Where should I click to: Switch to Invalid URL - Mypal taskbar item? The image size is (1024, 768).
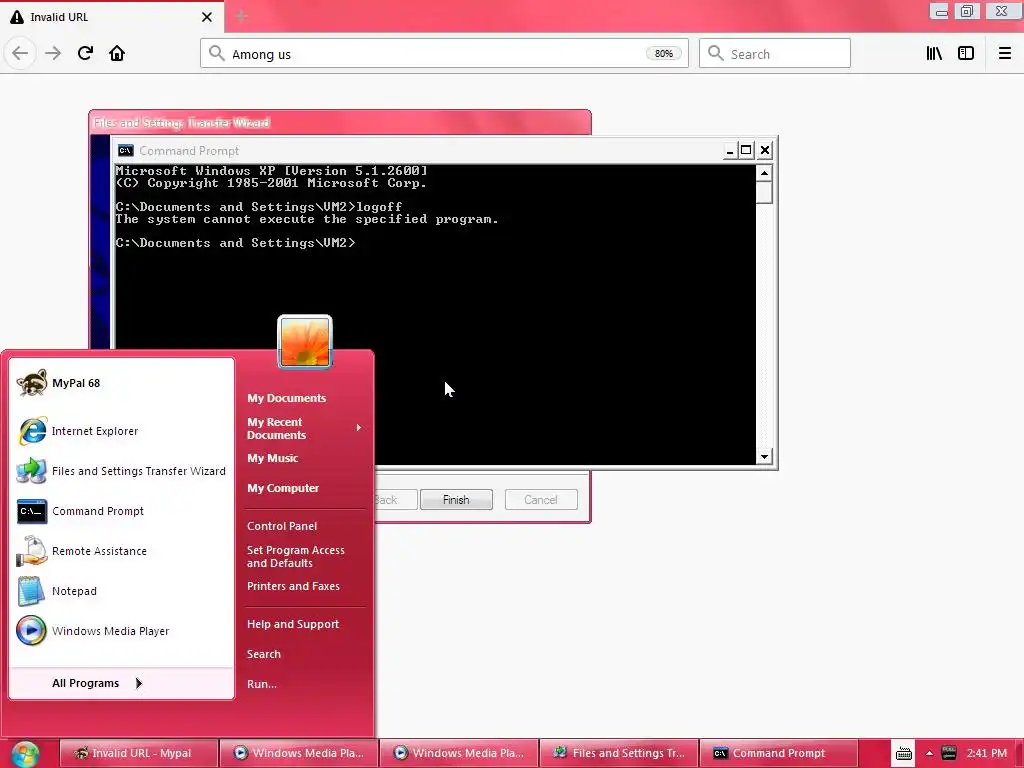coord(139,753)
